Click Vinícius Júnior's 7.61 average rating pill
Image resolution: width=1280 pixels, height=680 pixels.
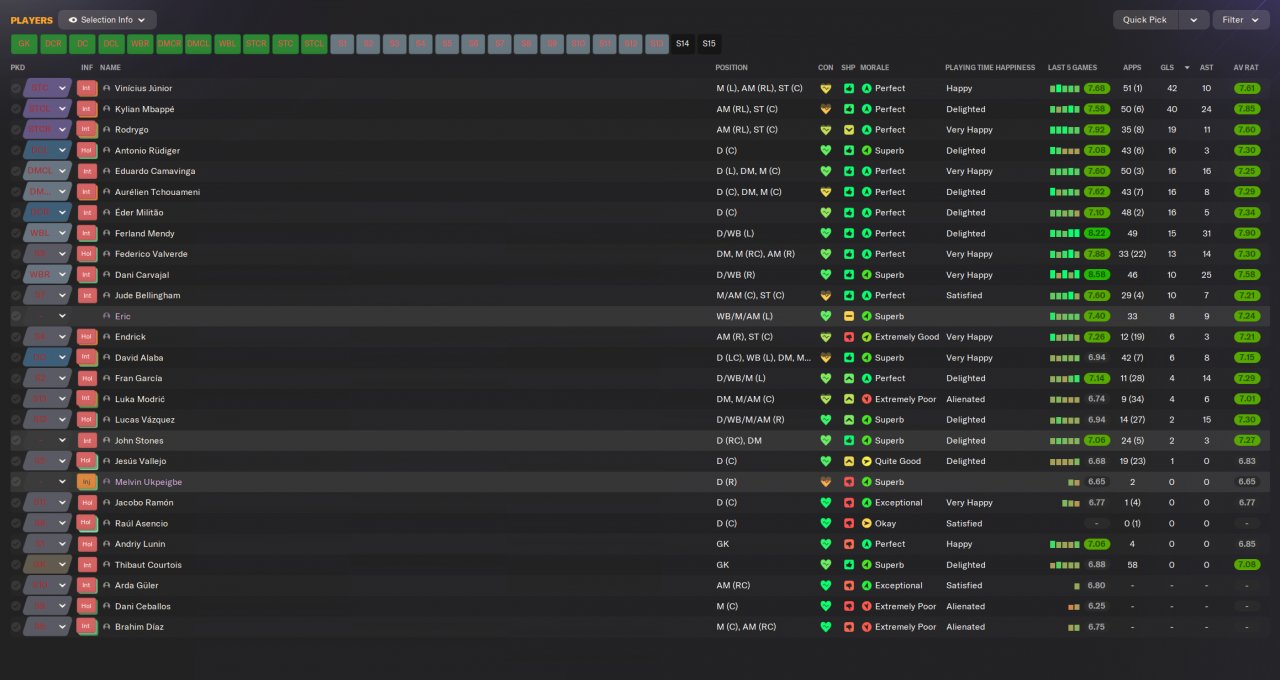pyautogui.click(x=1246, y=88)
